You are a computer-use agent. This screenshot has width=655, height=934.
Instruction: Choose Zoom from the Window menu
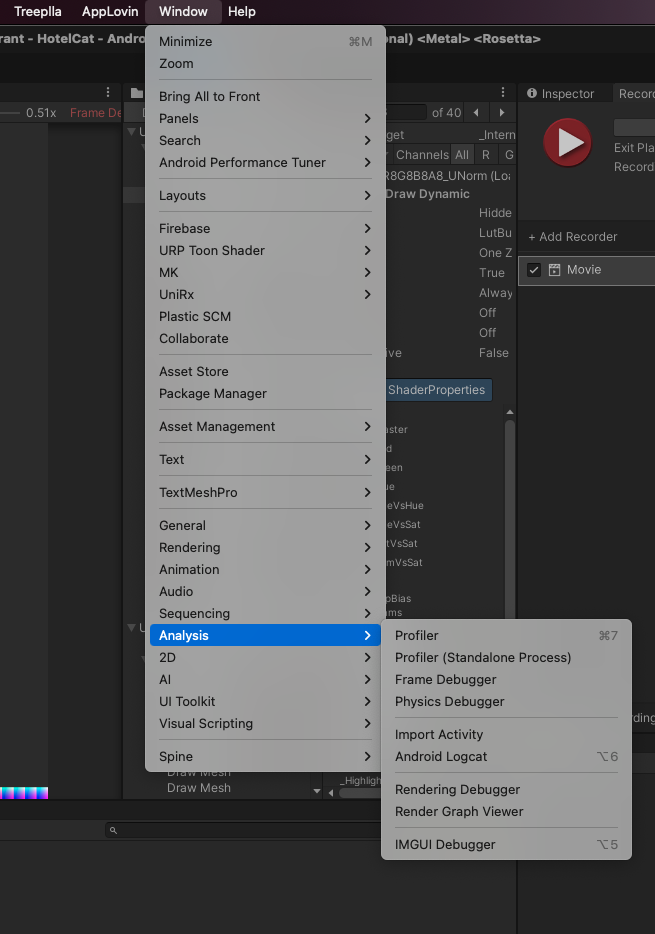(x=265, y=64)
